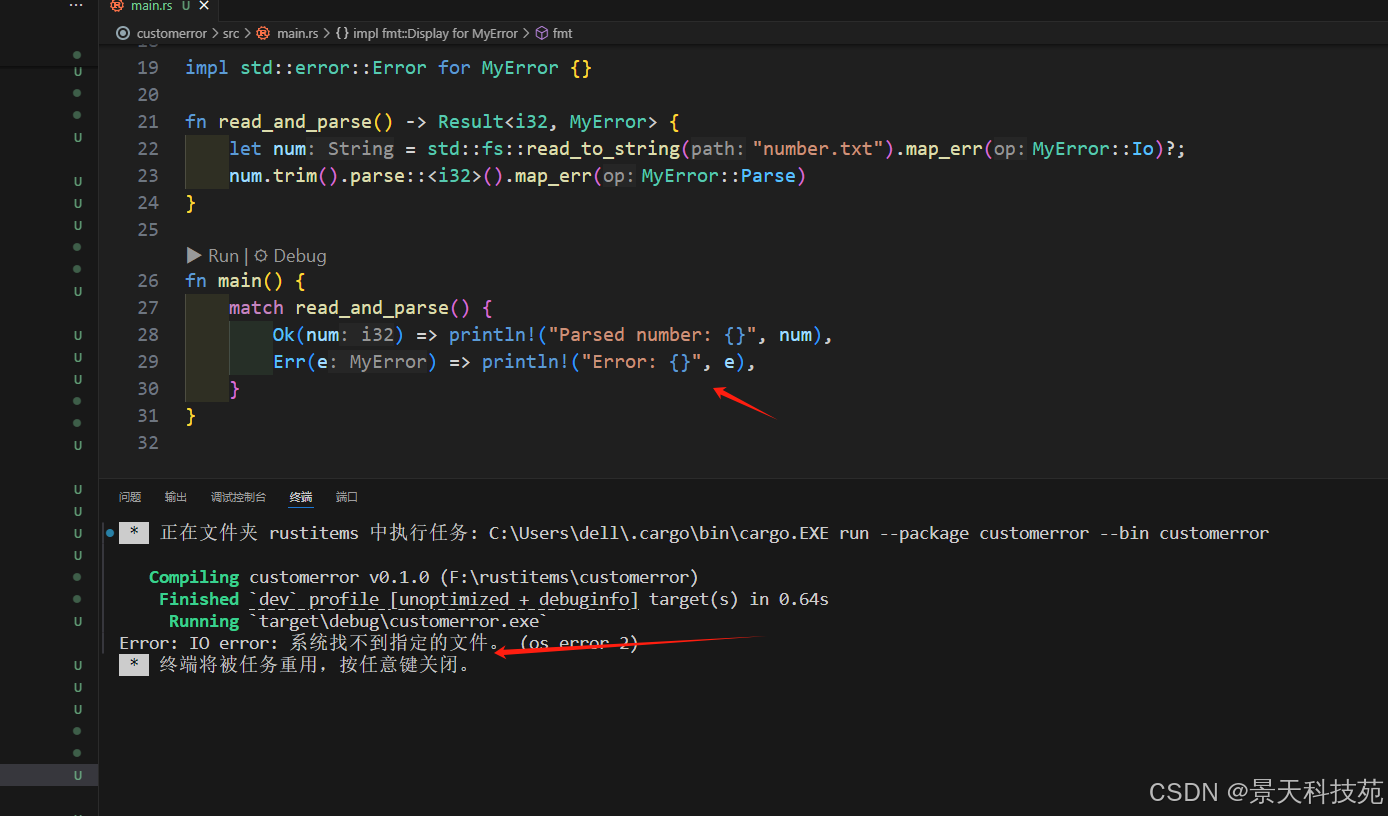Select src folder in the breadcrumb
This screenshot has width=1388, height=816.
click(x=231, y=33)
